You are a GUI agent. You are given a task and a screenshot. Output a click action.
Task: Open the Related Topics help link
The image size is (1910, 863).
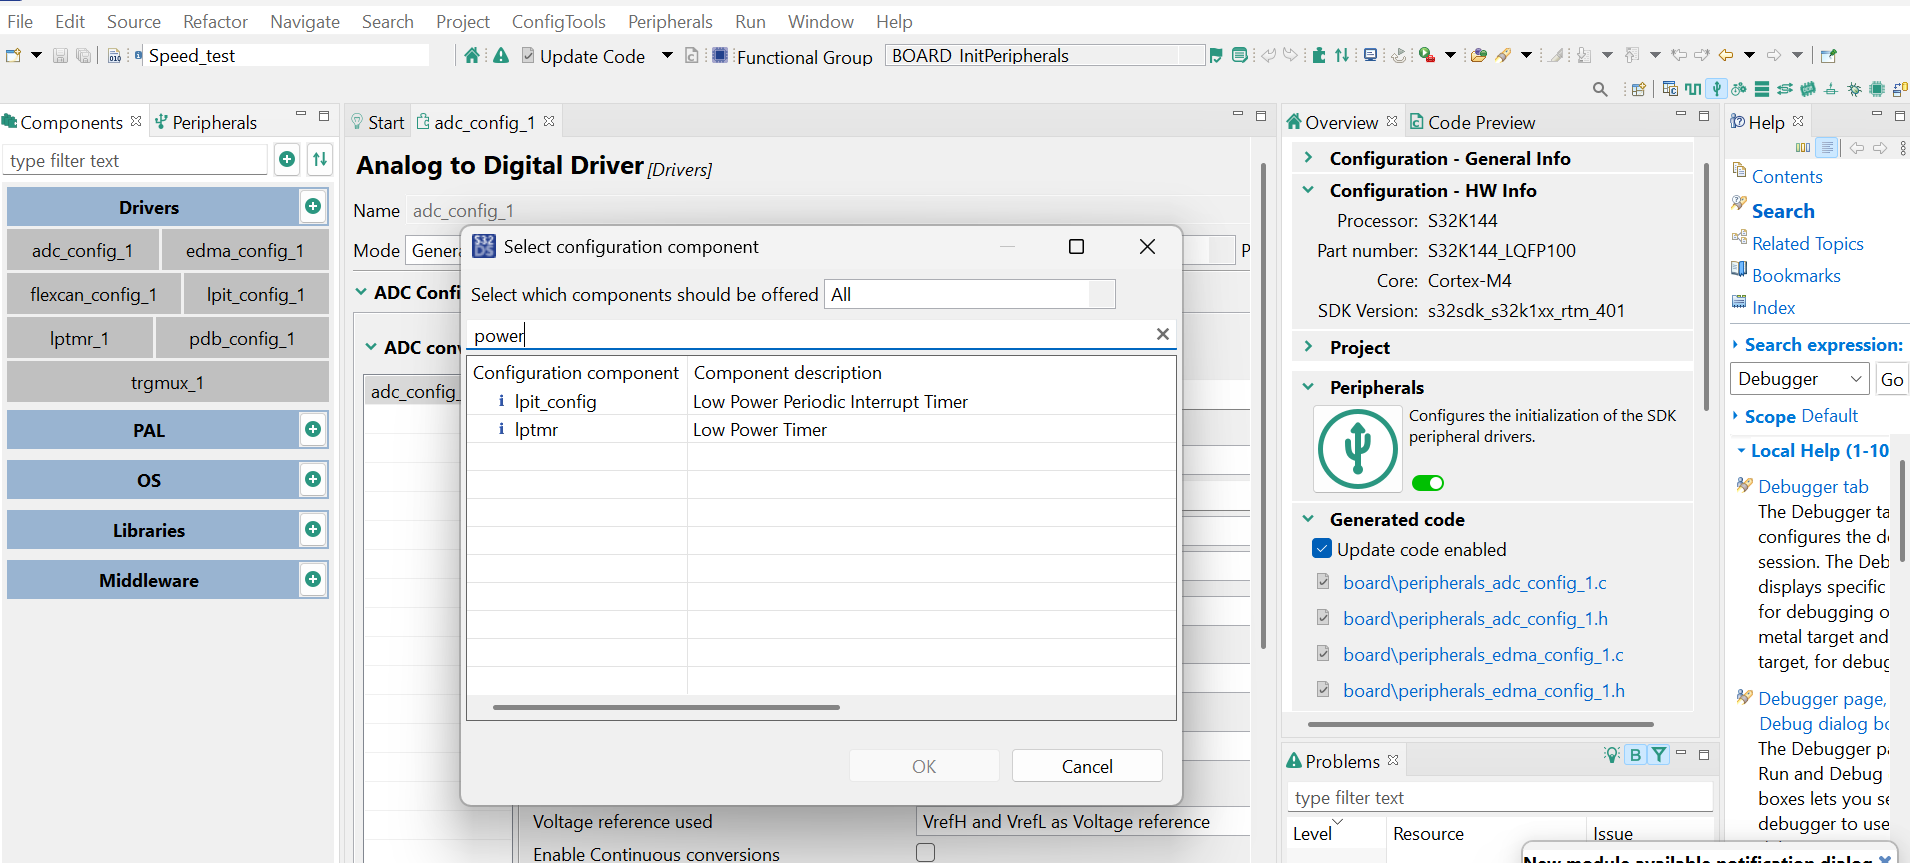[1808, 243]
